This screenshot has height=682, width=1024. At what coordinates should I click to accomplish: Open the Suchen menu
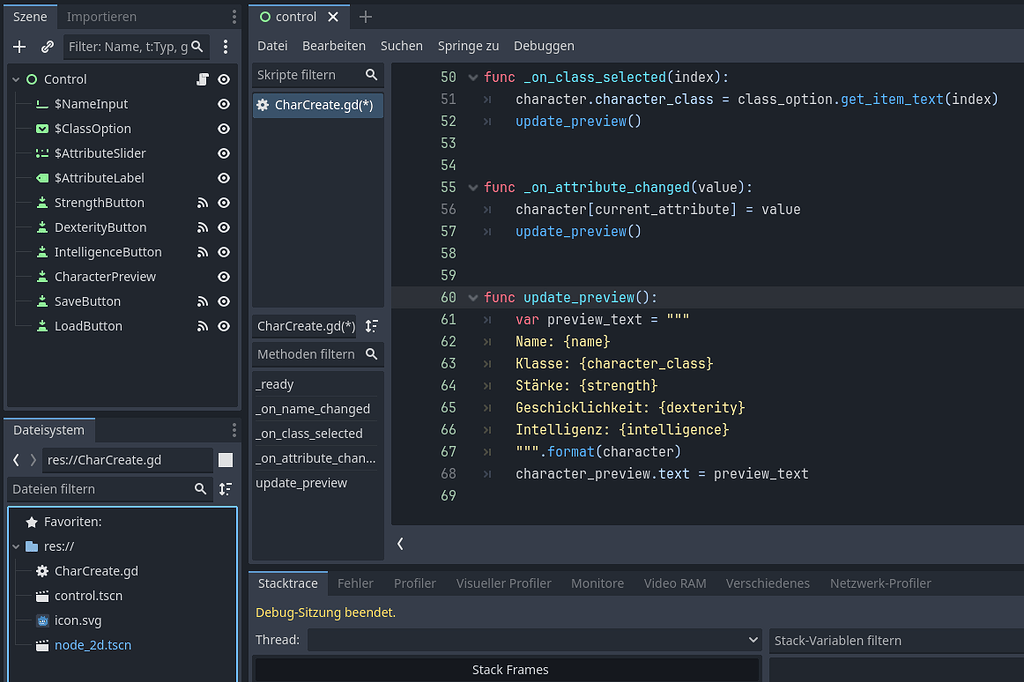(402, 46)
